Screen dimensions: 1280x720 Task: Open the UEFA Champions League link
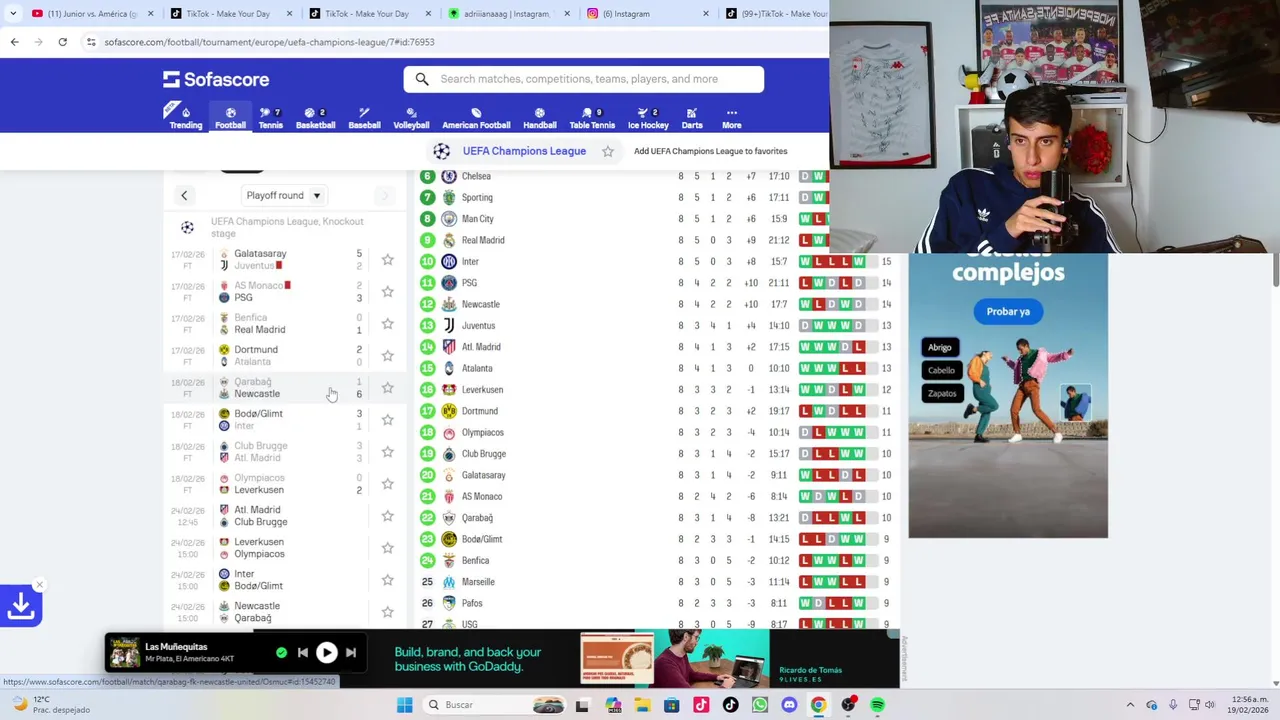click(524, 151)
